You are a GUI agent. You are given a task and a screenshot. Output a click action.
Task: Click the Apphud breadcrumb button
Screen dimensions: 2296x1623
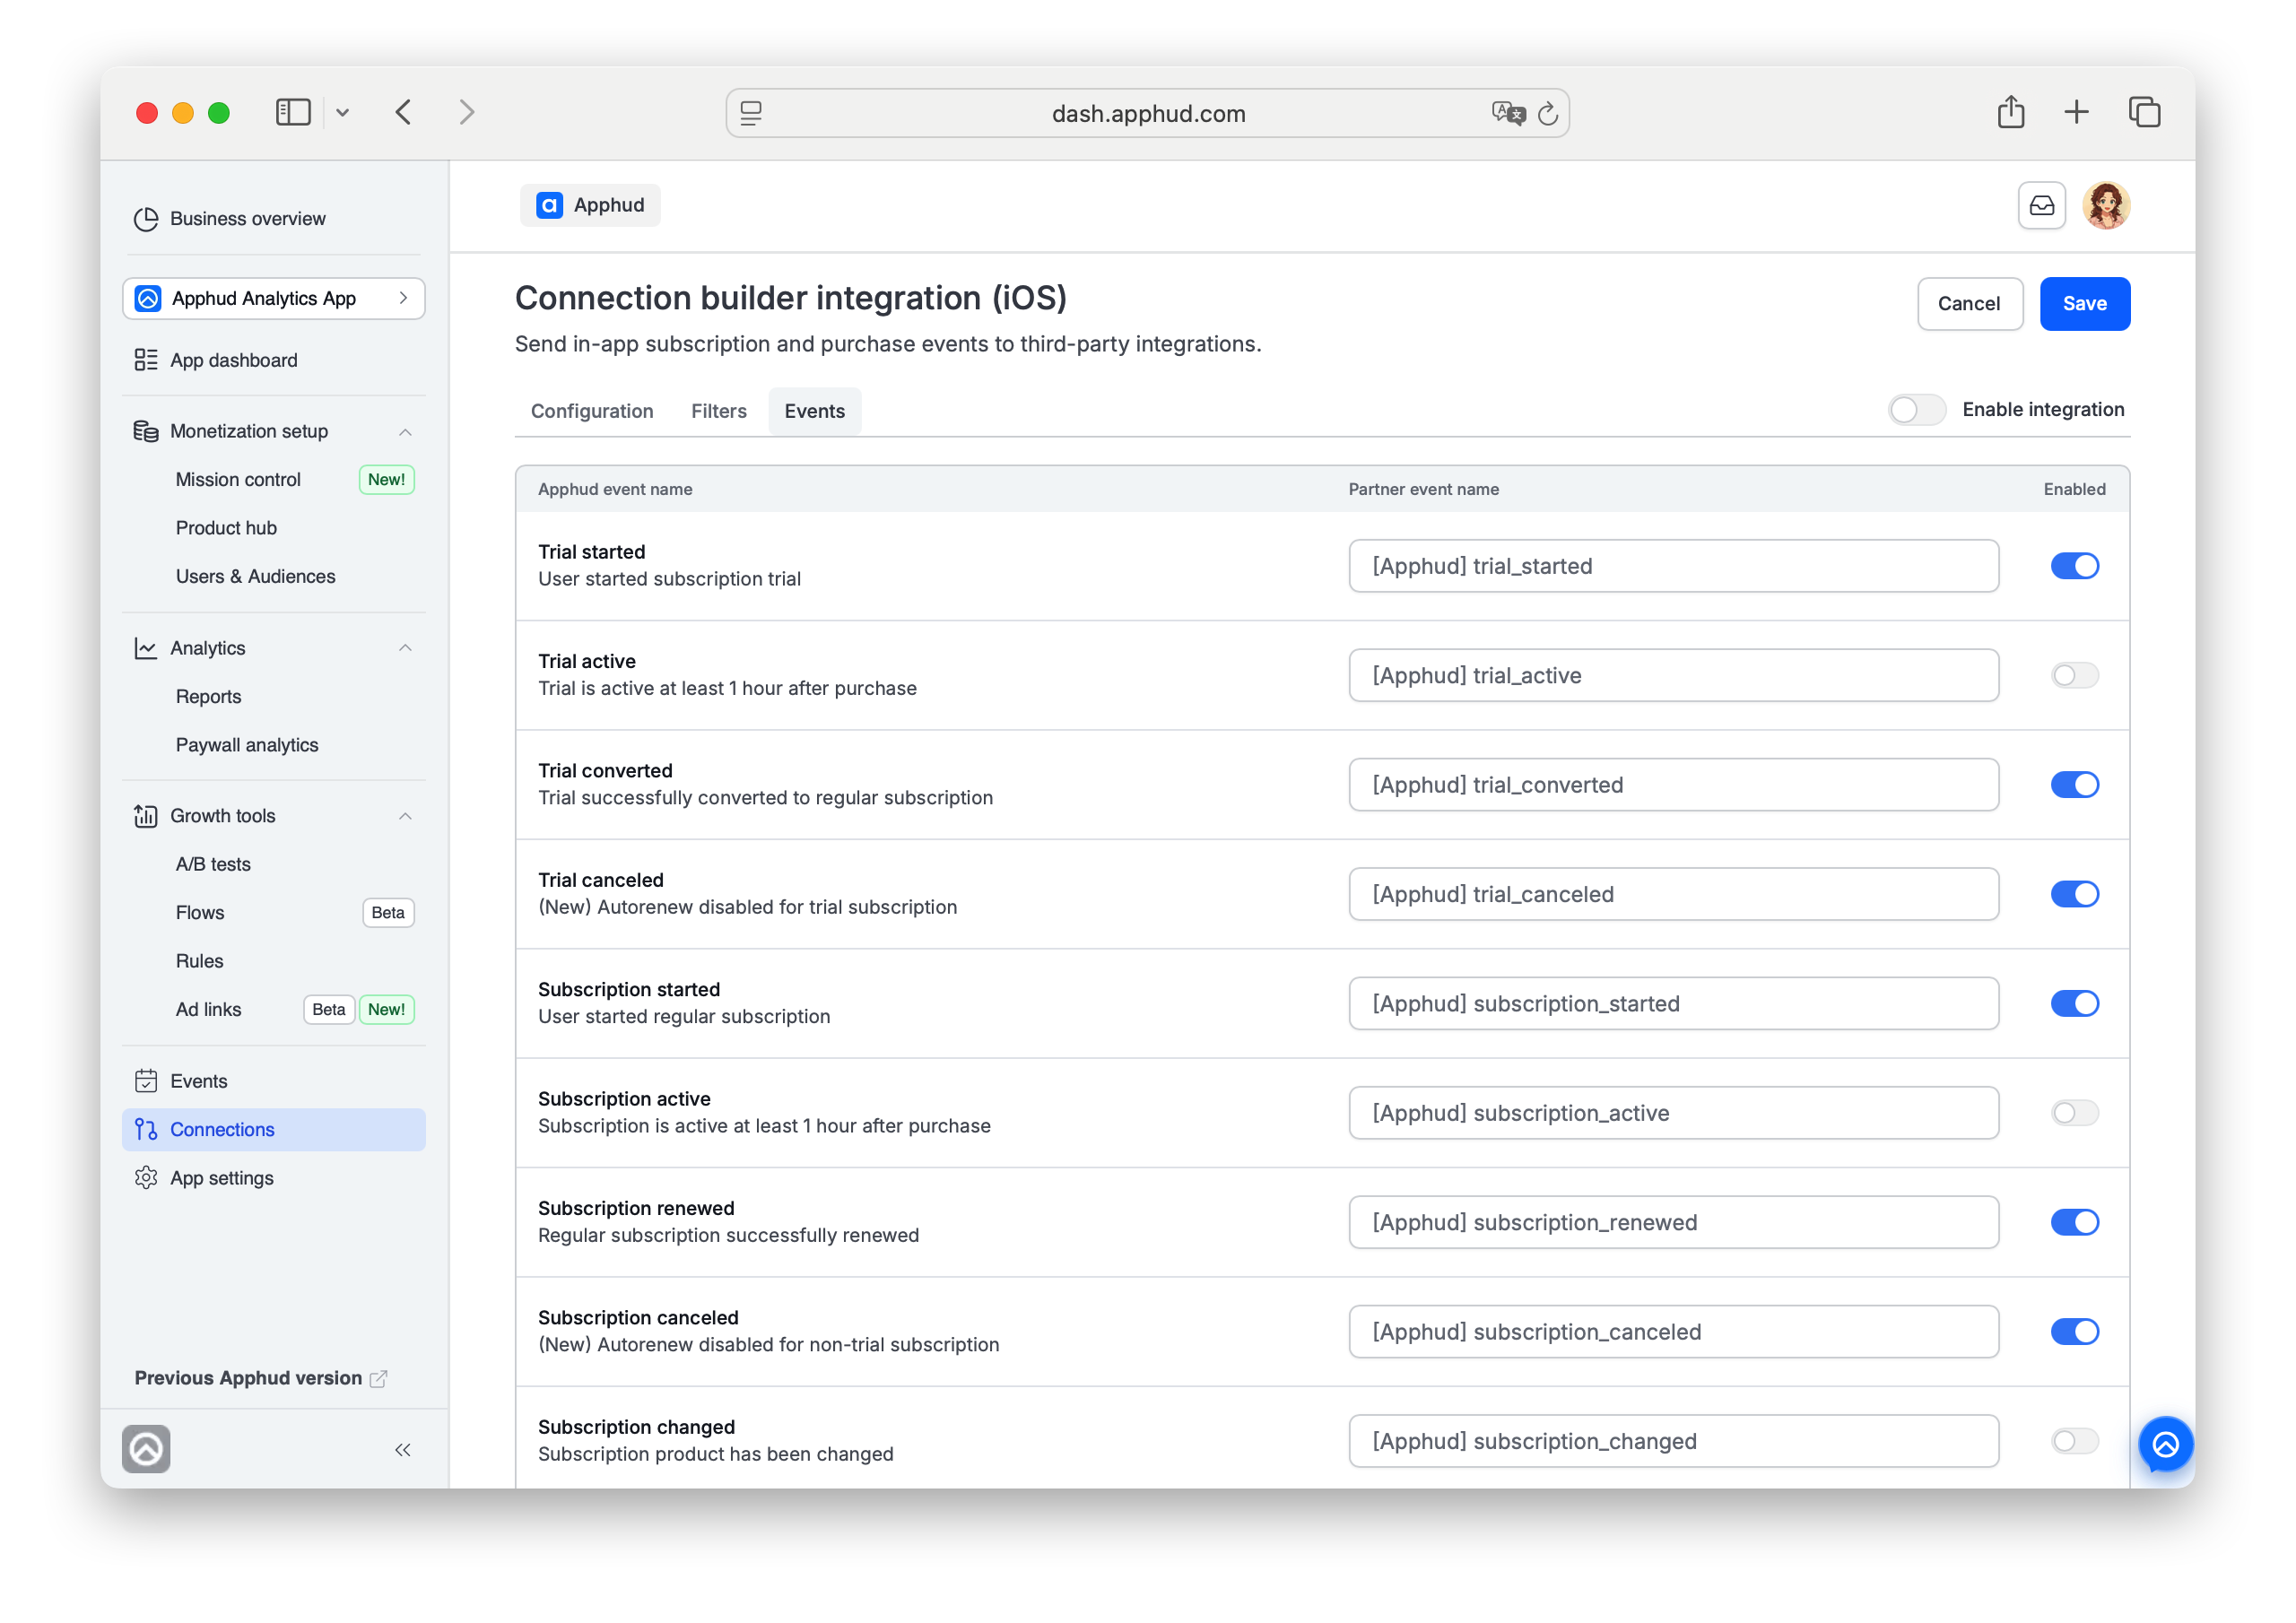click(590, 205)
